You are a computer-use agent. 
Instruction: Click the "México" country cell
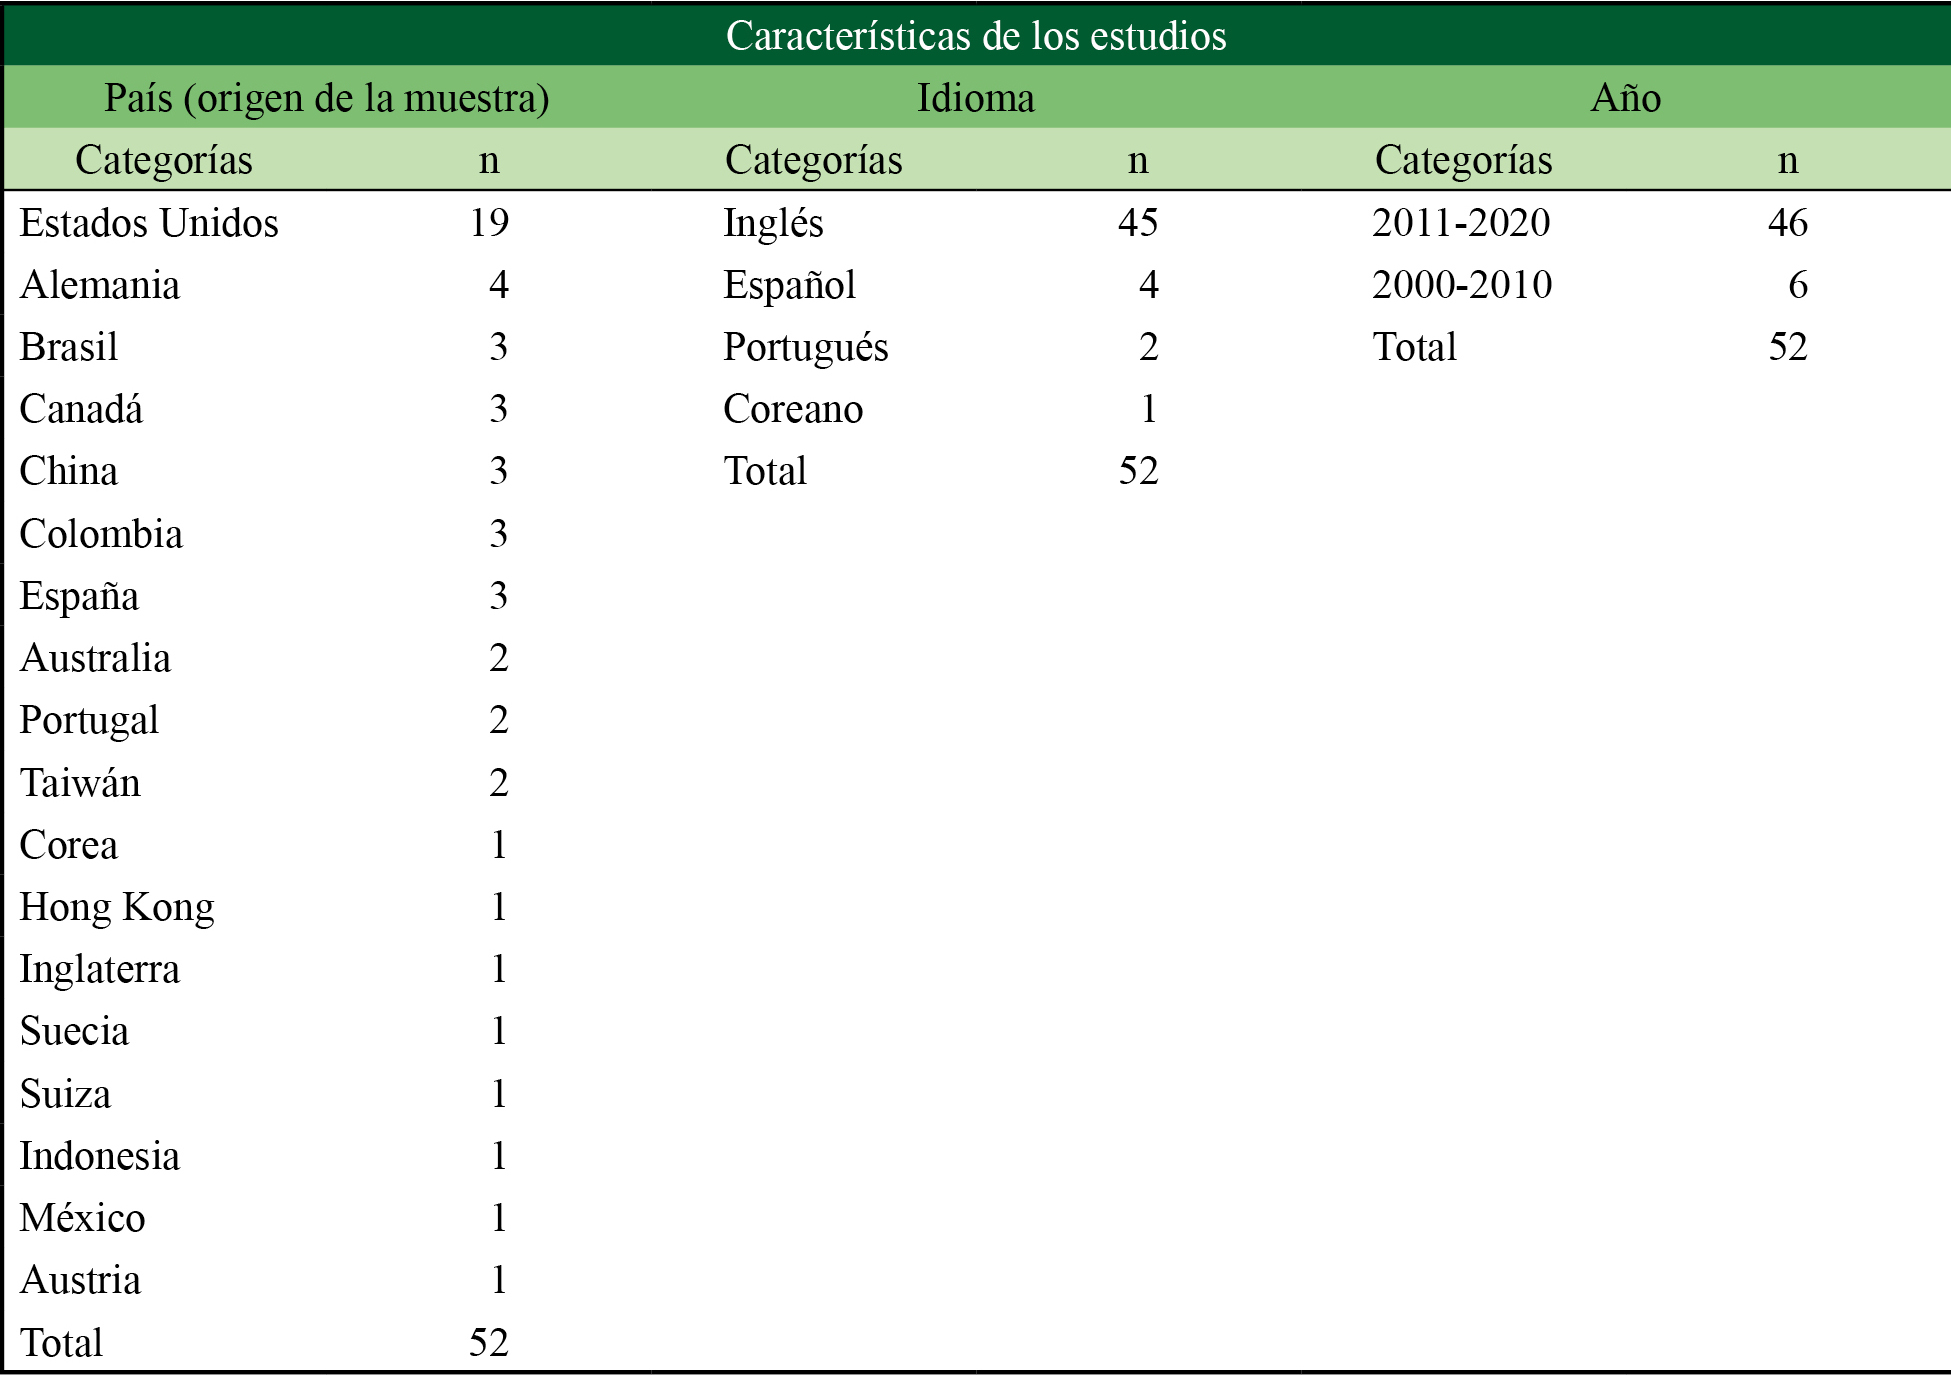[x=83, y=1218]
